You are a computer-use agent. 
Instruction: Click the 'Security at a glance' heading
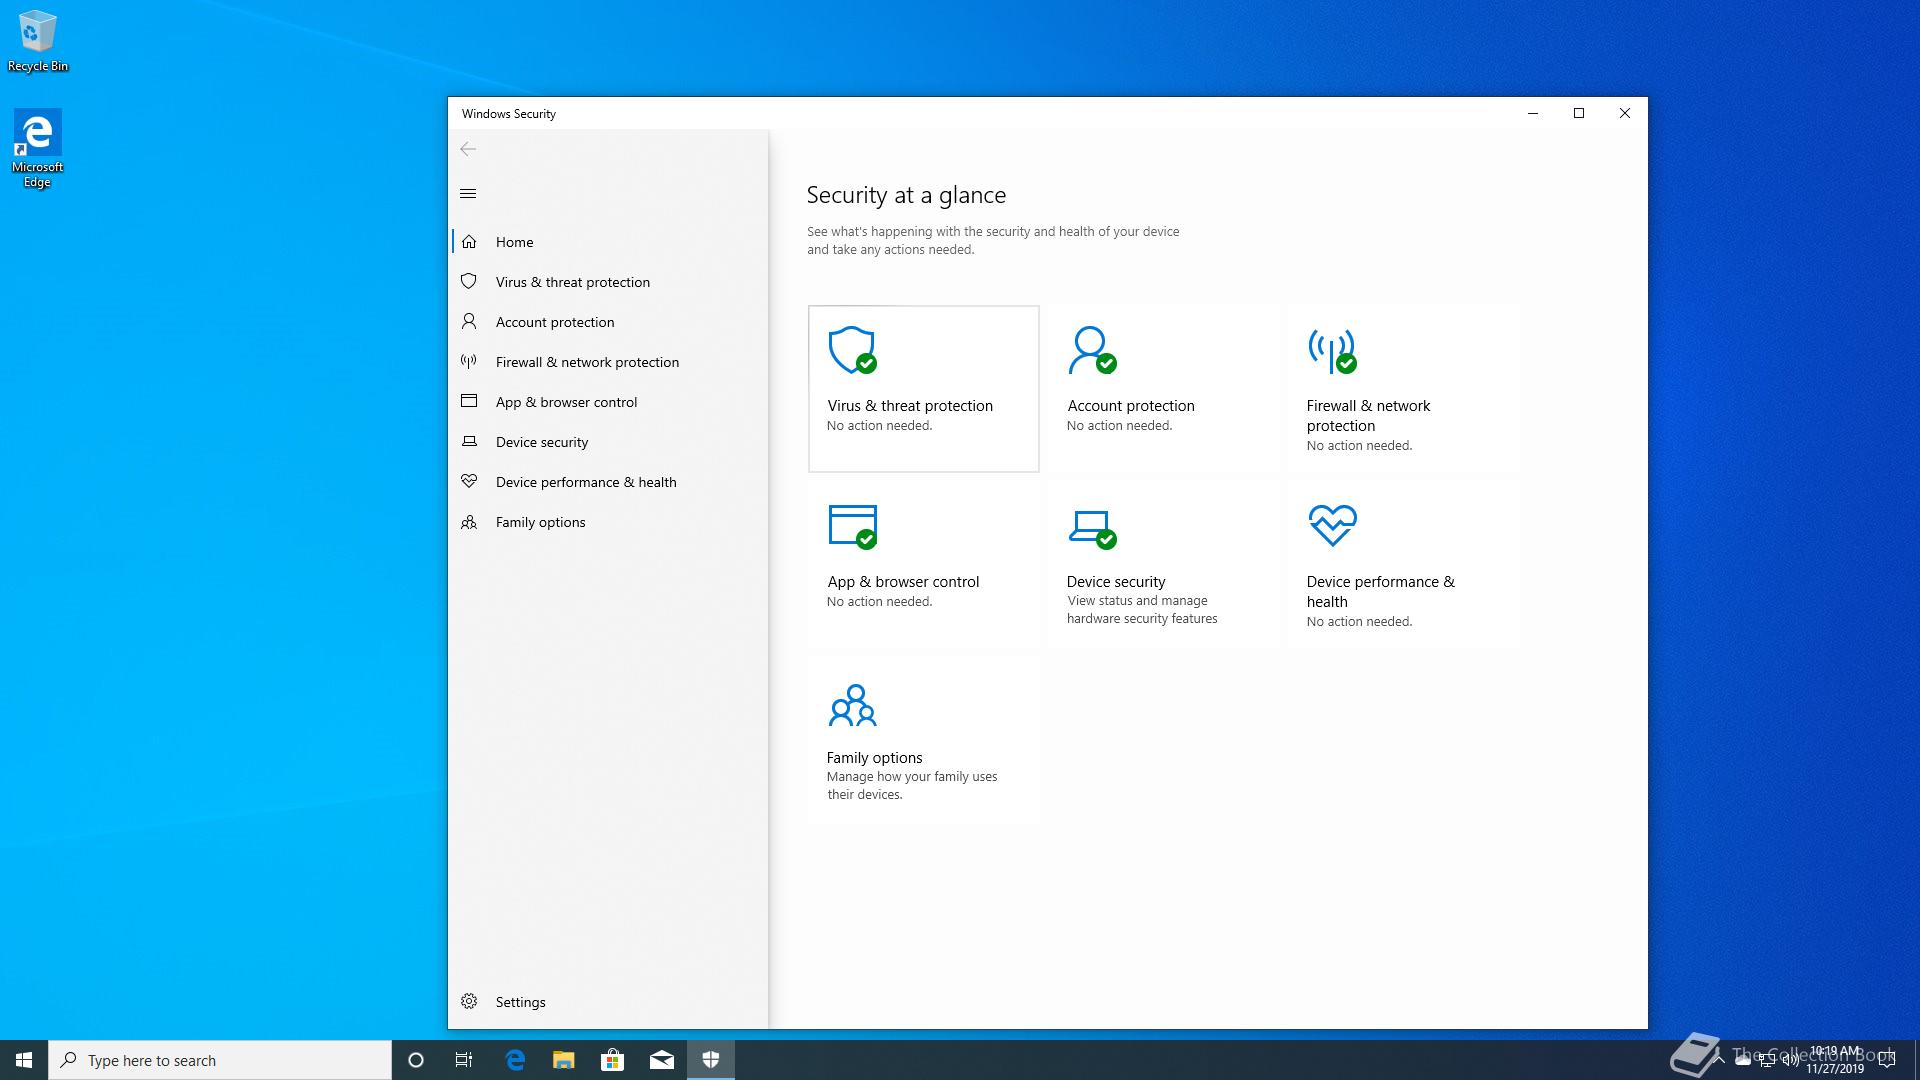pyautogui.click(x=906, y=195)
